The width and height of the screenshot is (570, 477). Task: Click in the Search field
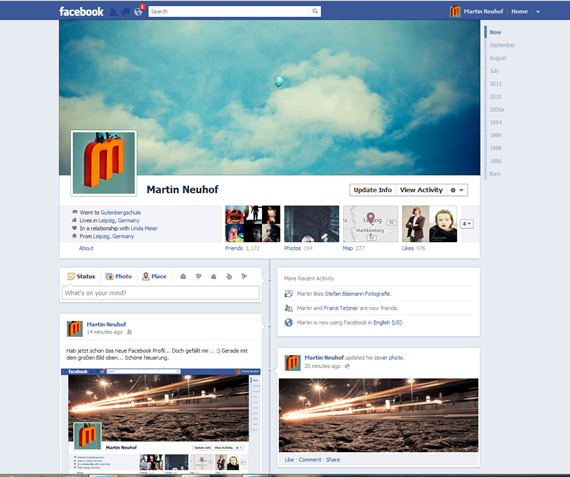click(x=229, y=11)
